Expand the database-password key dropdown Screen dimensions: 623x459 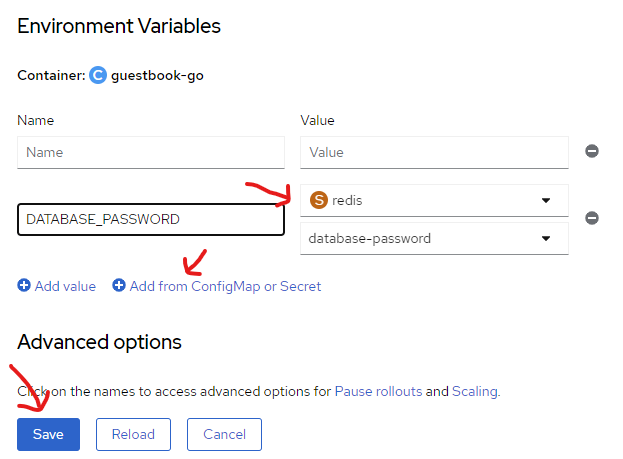[x=434, y=238]
